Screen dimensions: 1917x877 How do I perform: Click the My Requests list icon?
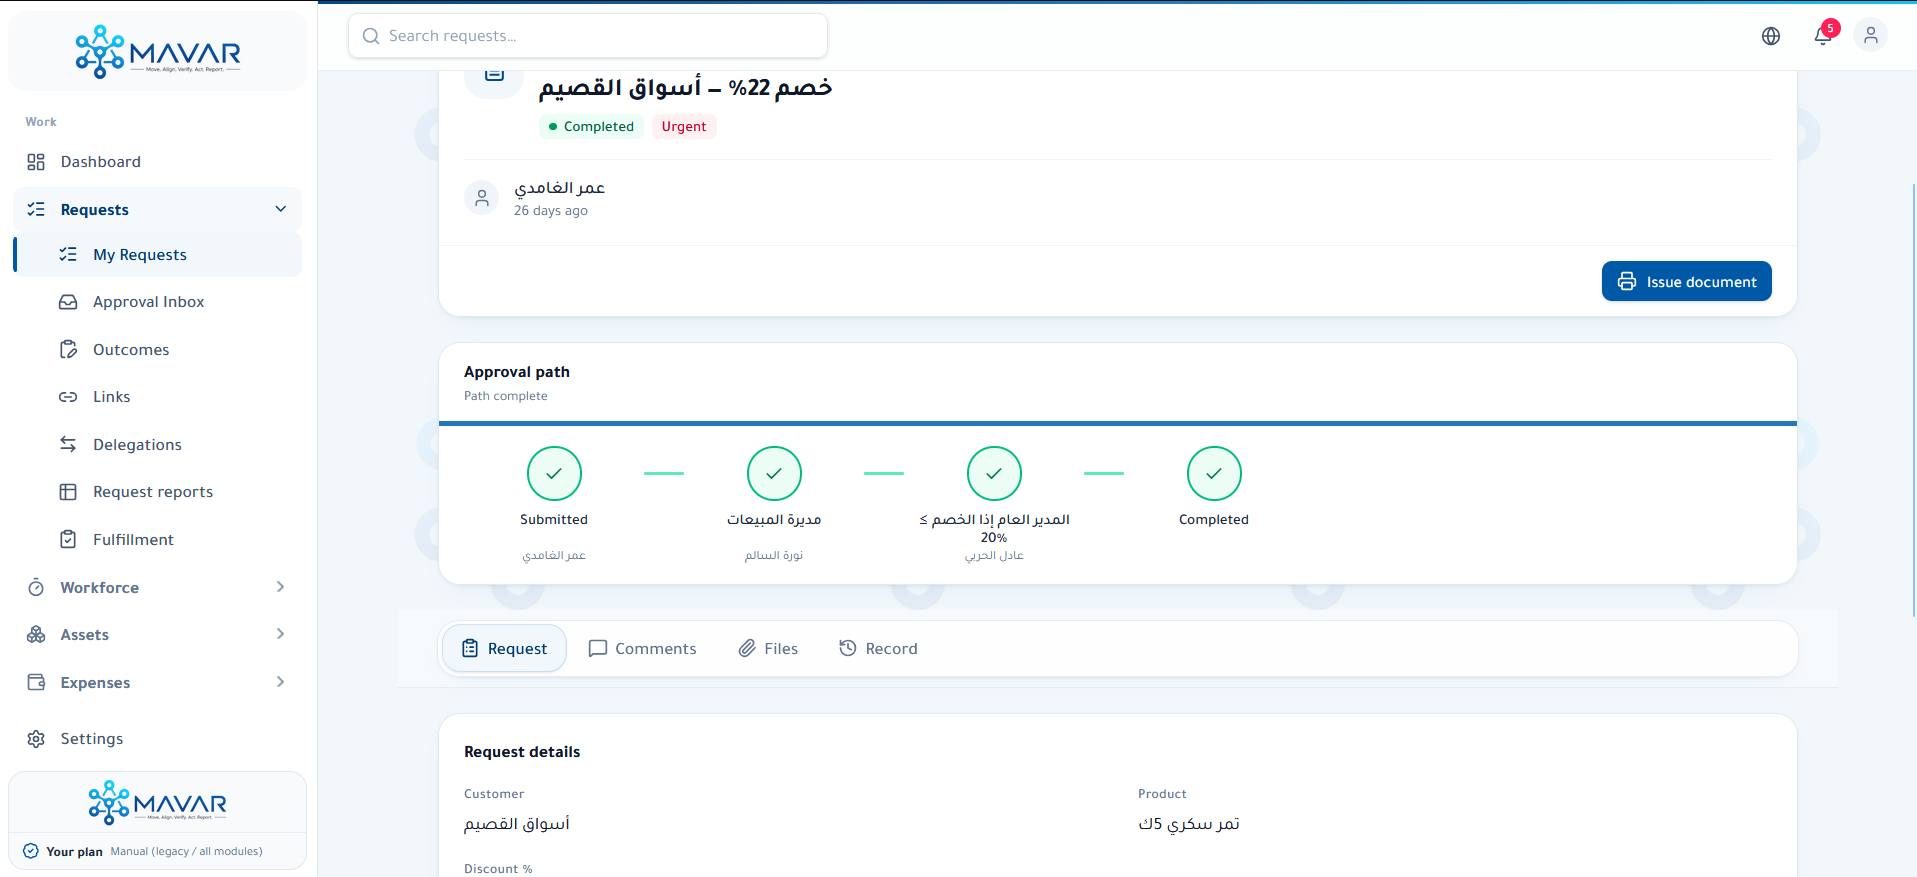tap(68, 254)
